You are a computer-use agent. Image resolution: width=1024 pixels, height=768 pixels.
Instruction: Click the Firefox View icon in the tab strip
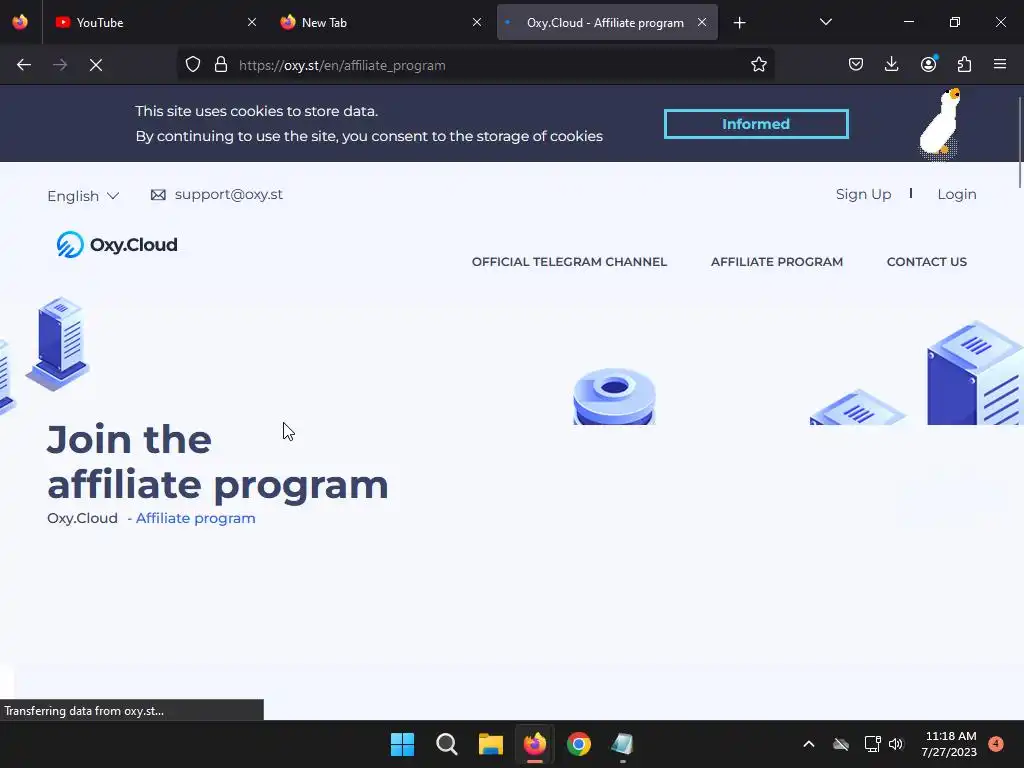tap(20, 22)
